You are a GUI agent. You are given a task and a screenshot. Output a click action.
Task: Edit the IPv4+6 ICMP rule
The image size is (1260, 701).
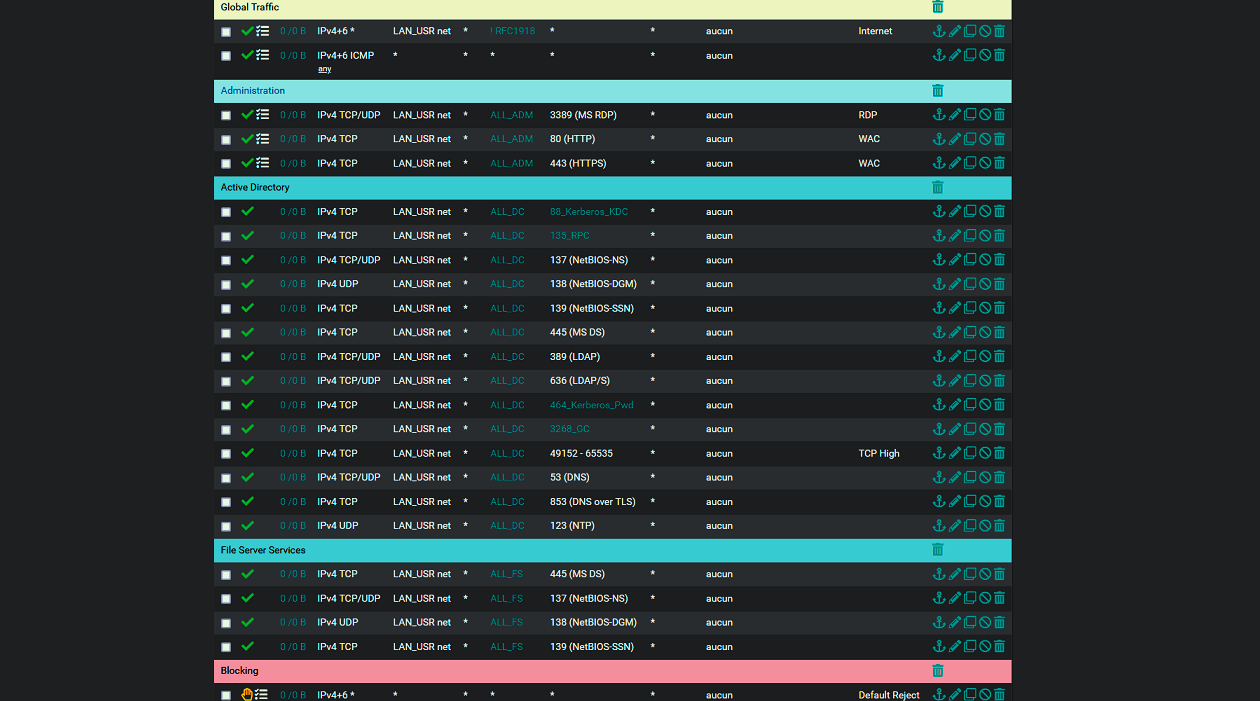(955, 56)
